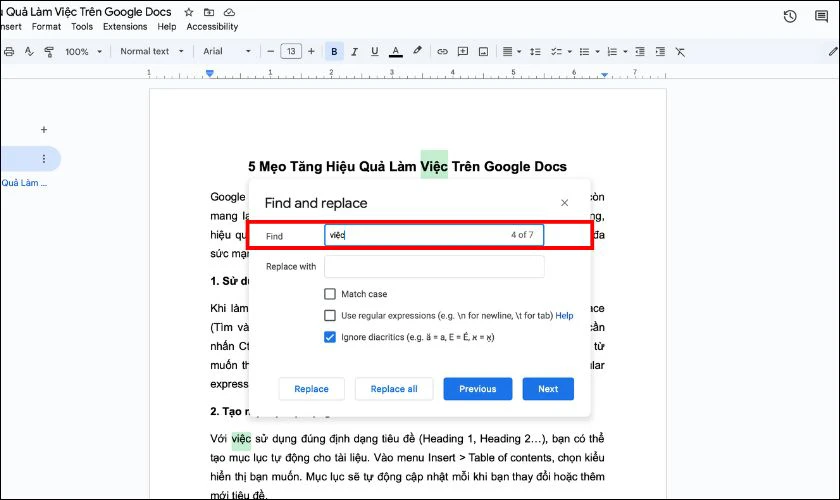Clear formatting from selection
The height and width of the screenshot is (500, 840).
(x=680, y=51)
